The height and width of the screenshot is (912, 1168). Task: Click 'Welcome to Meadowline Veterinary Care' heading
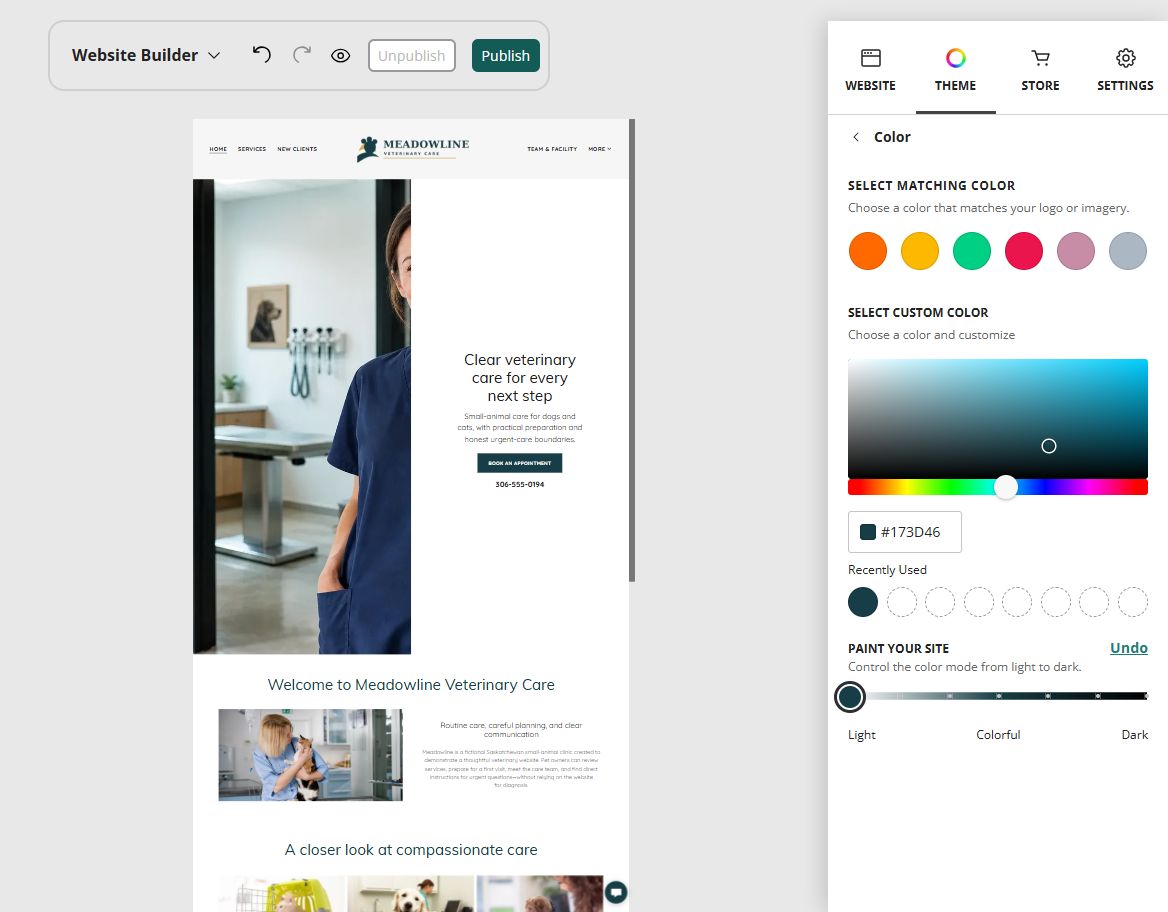point(411,685)
